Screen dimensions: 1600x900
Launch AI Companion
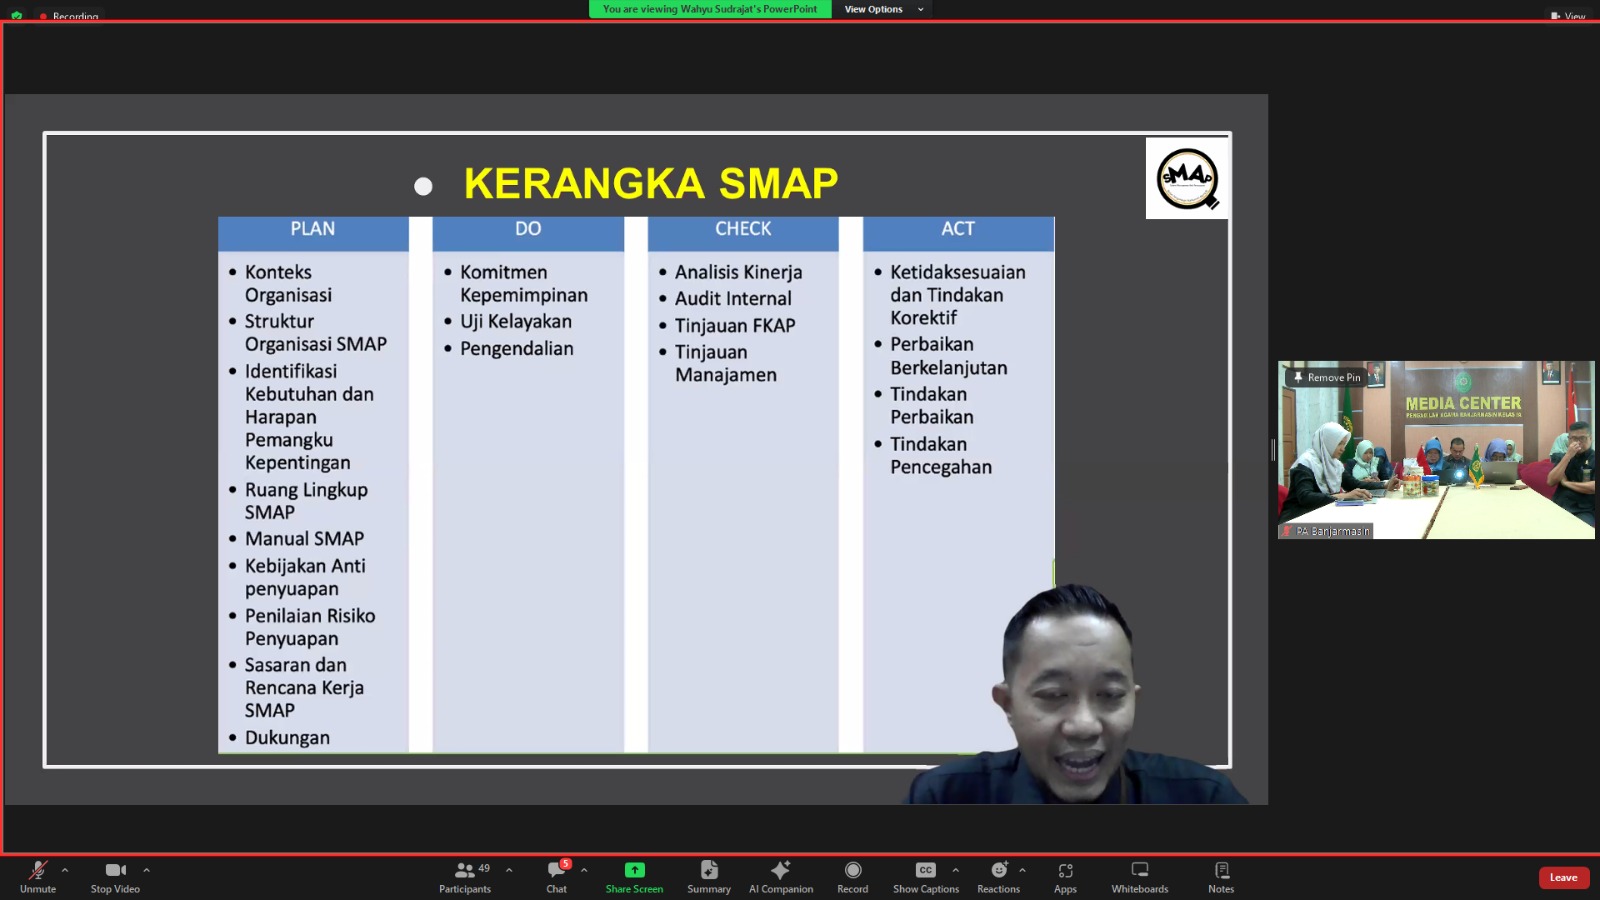(x=781, y=876)
